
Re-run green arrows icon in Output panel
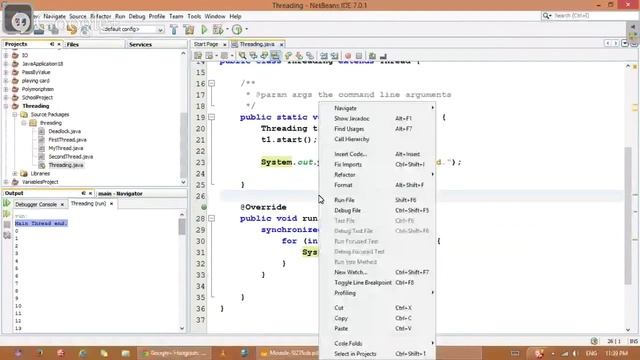click(7, 203)
